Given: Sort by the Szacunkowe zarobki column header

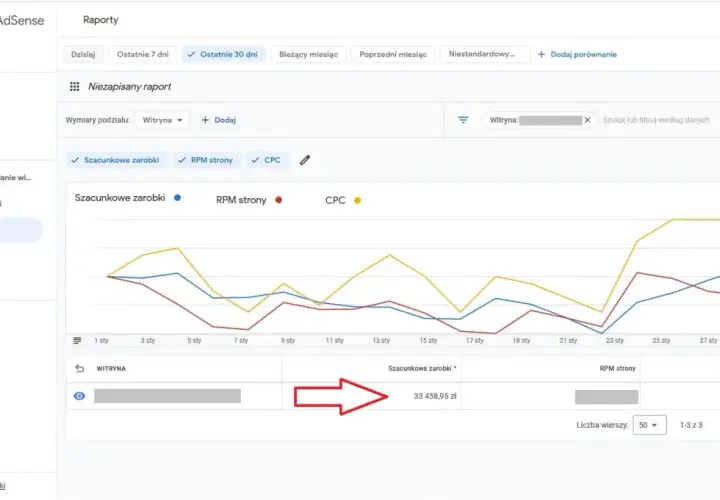Looking at the screenshot, I should (422, 368).
